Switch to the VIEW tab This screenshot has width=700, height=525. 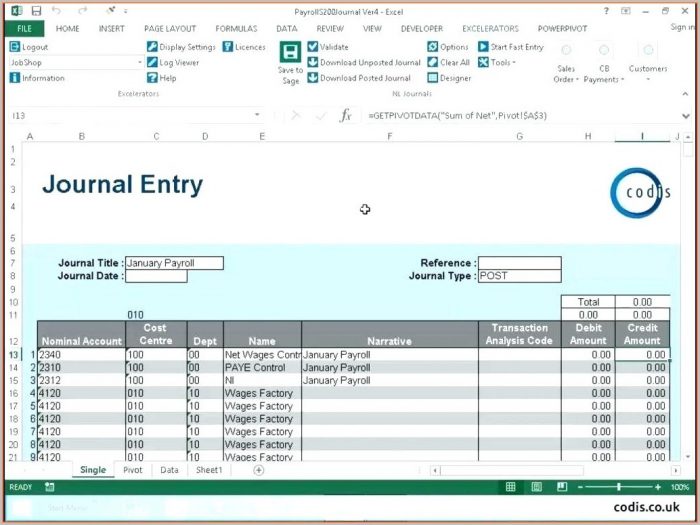pyautogui.click(x=372, y=29)
